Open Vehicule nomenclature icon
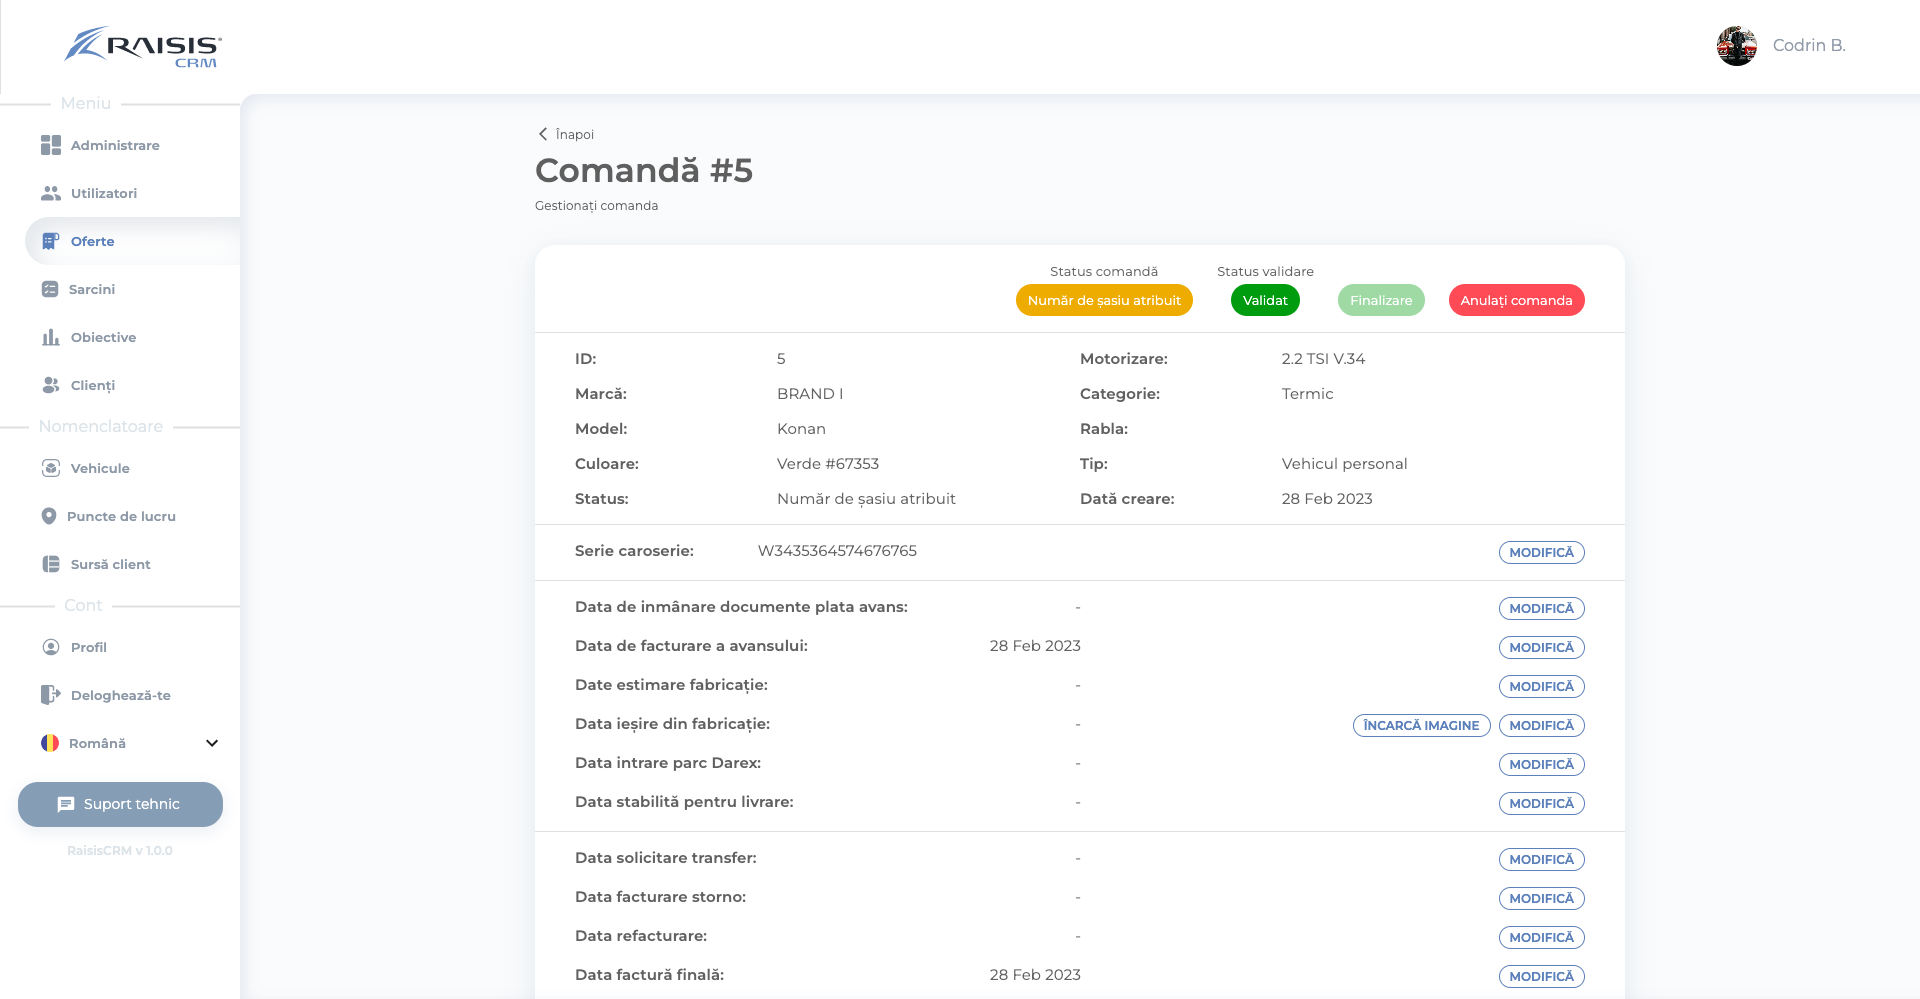Viewport: 1920px width, 999px height. [51, 468]
